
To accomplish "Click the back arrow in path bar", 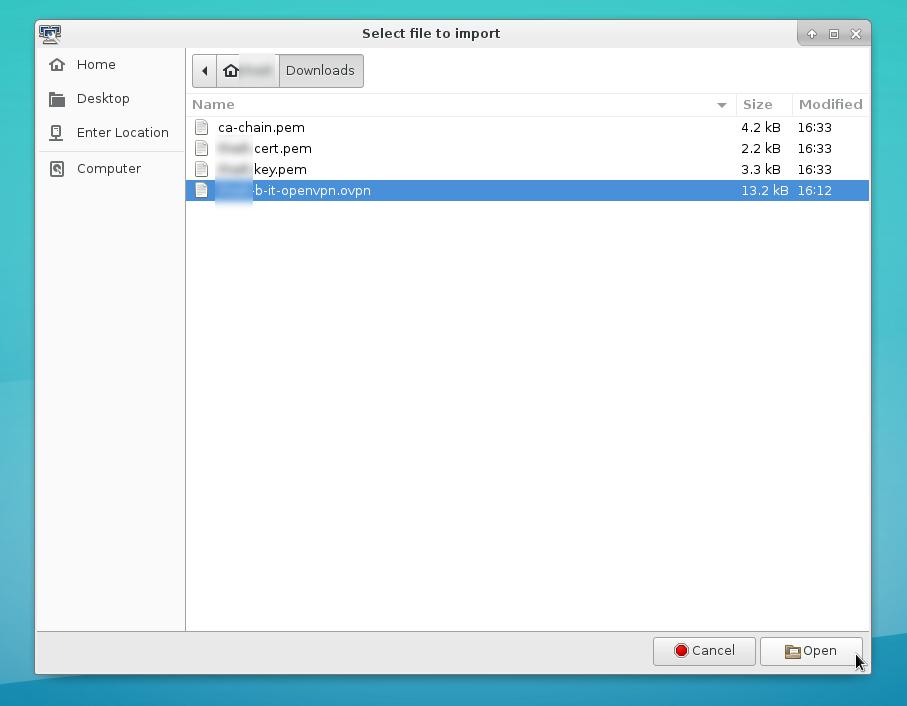I will pyautogui.click(x=205, y=71).
